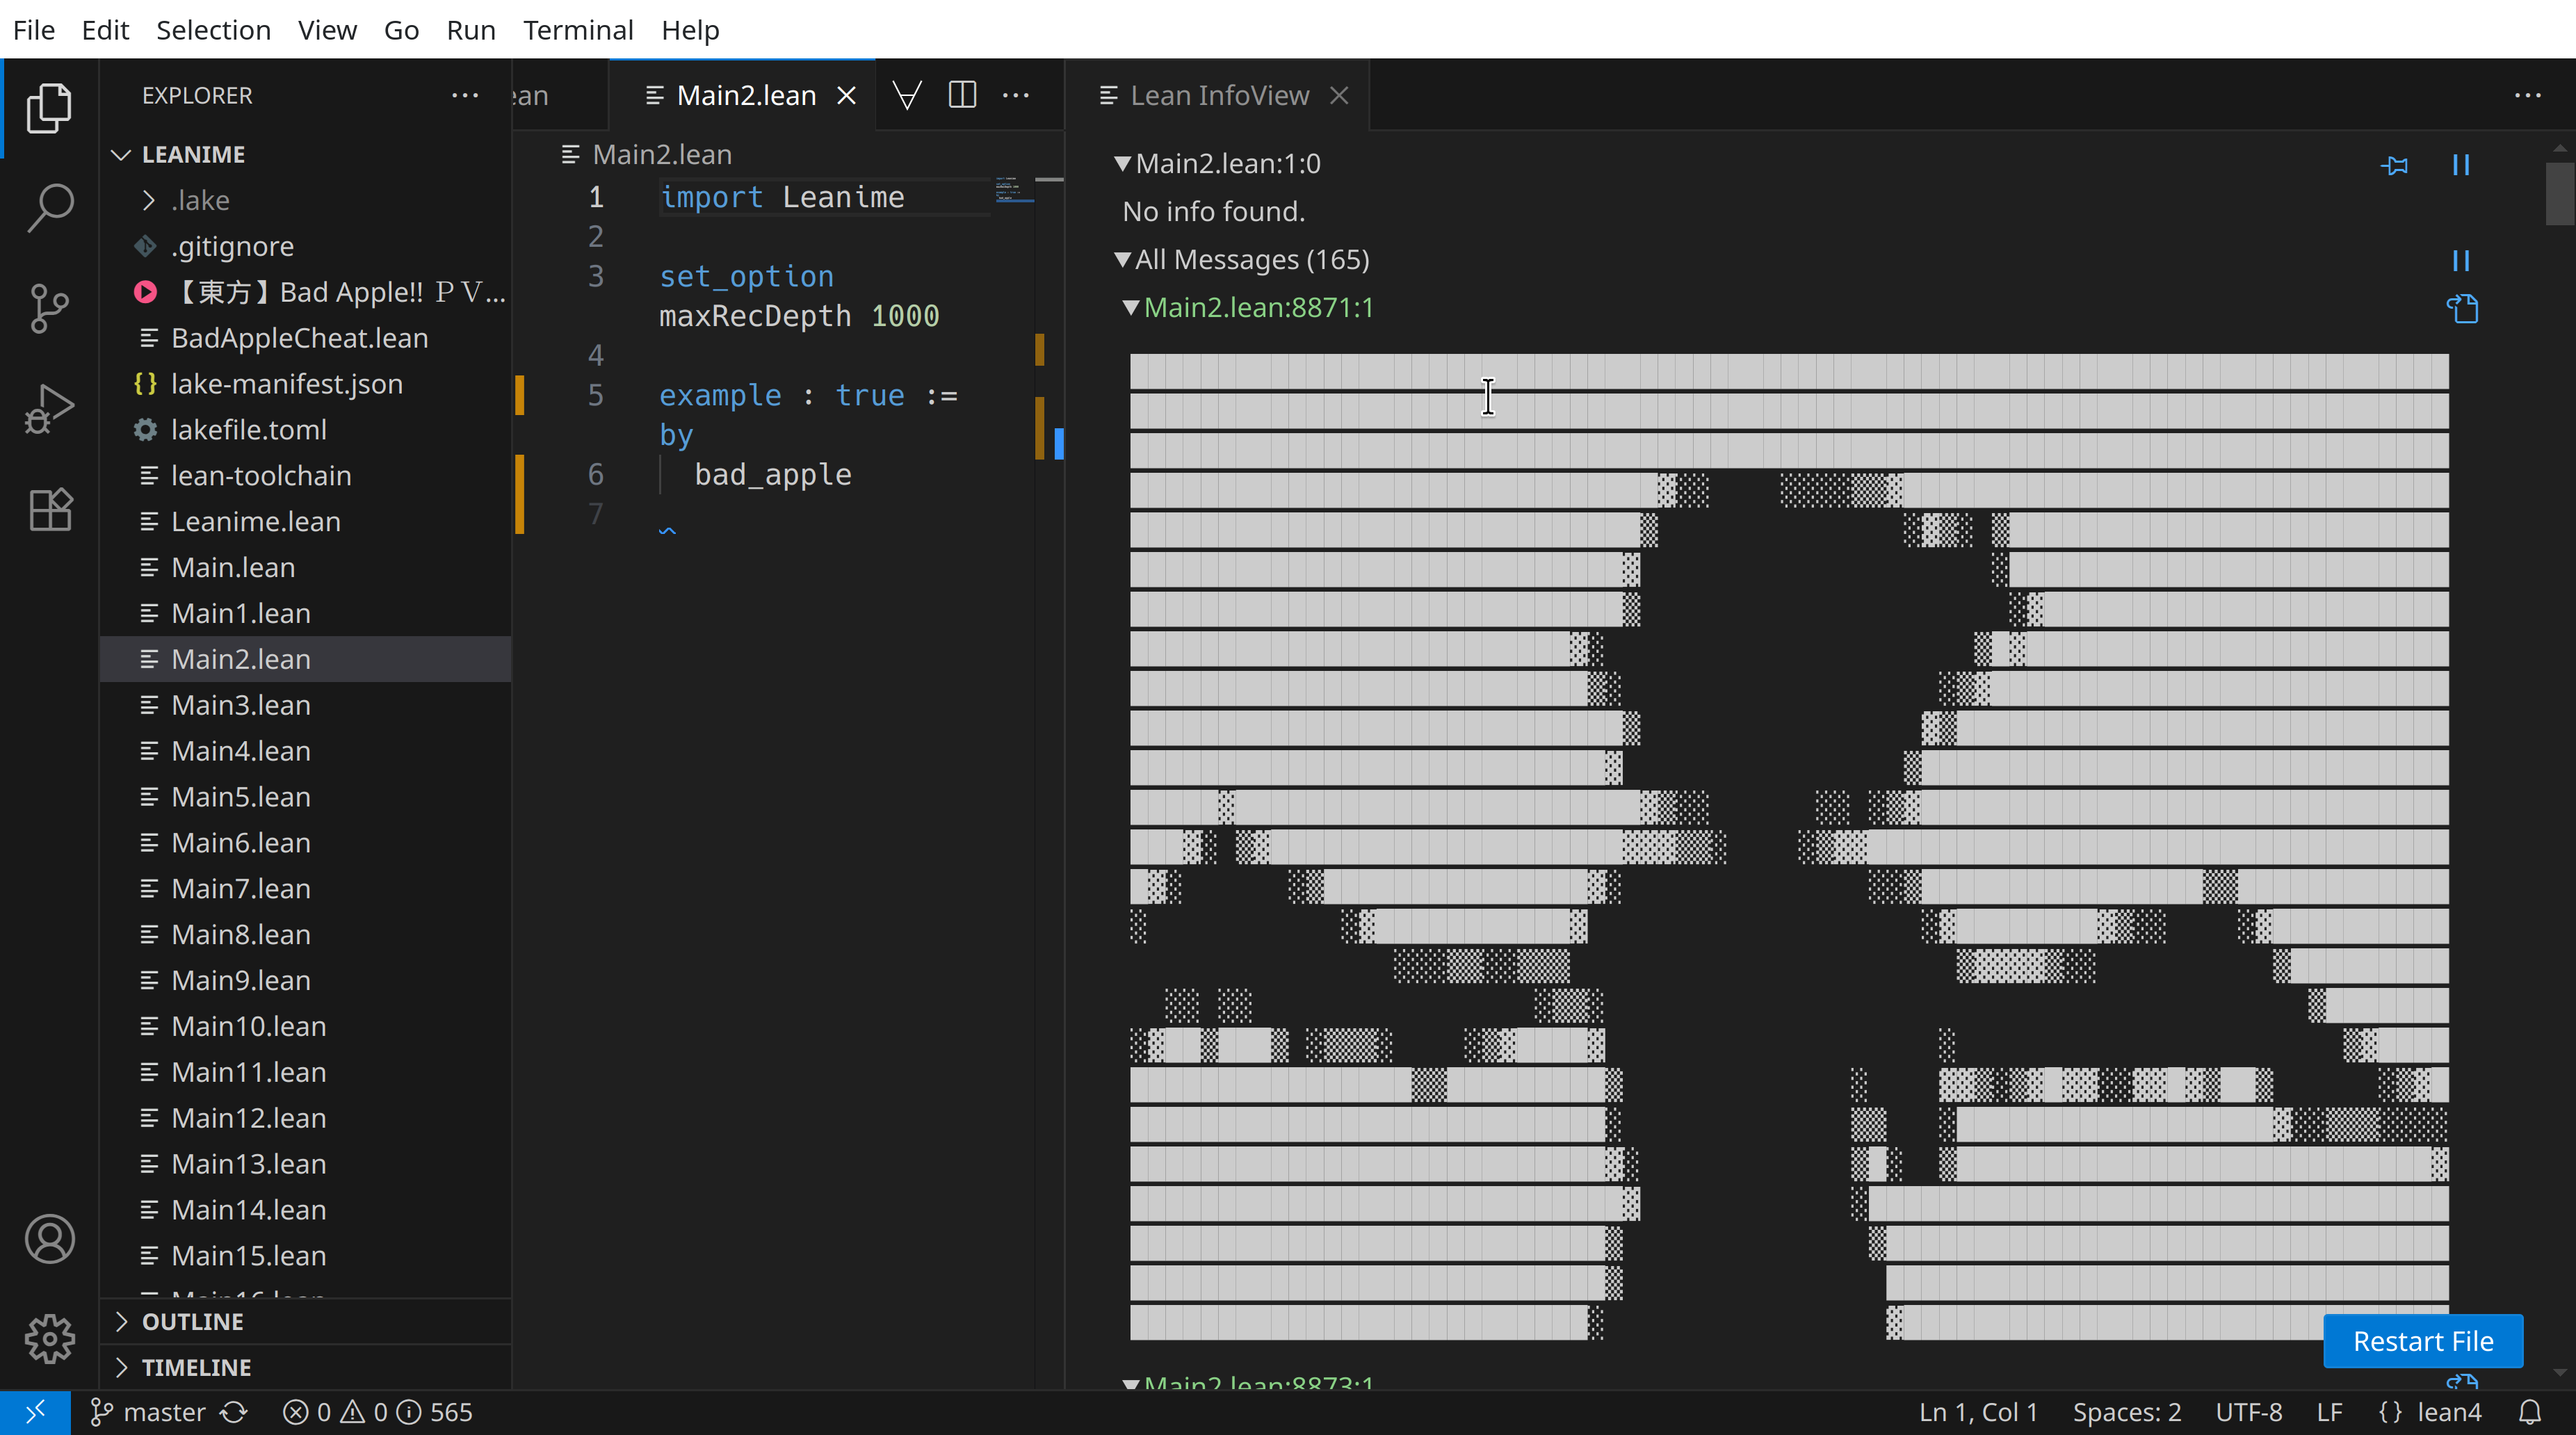The width and height of the screenshot is (2576, 1435).
Task: Open errors and warnings count in status bar
Action: tap(377, 1412)
